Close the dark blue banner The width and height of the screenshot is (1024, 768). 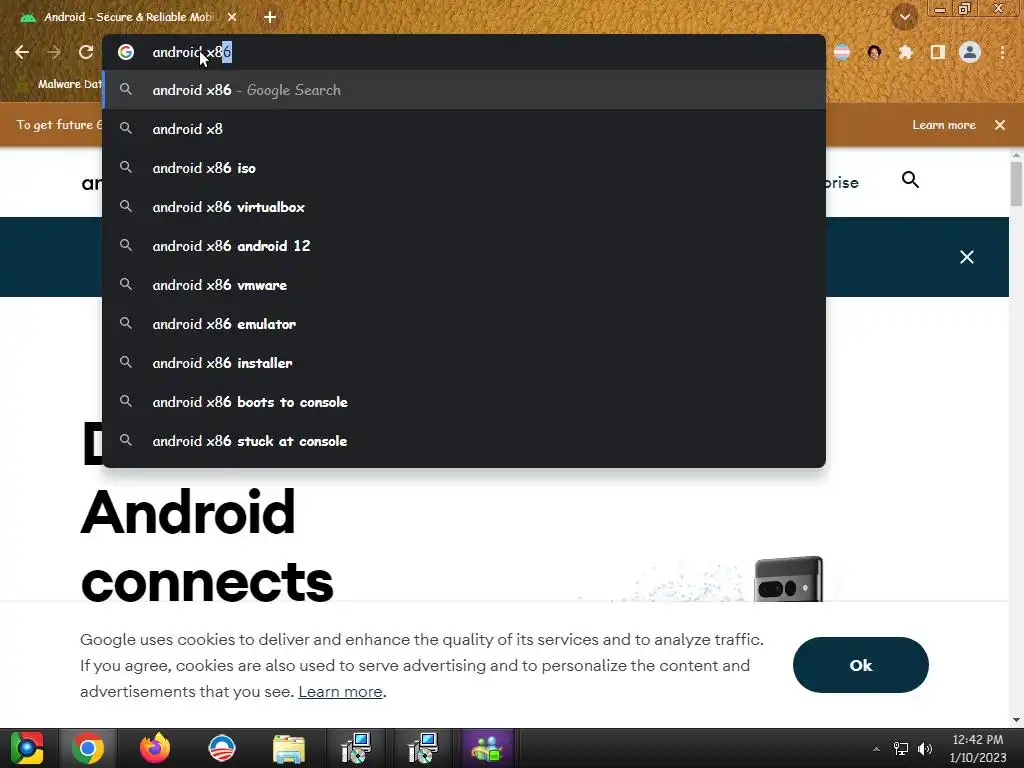[967, 257]
